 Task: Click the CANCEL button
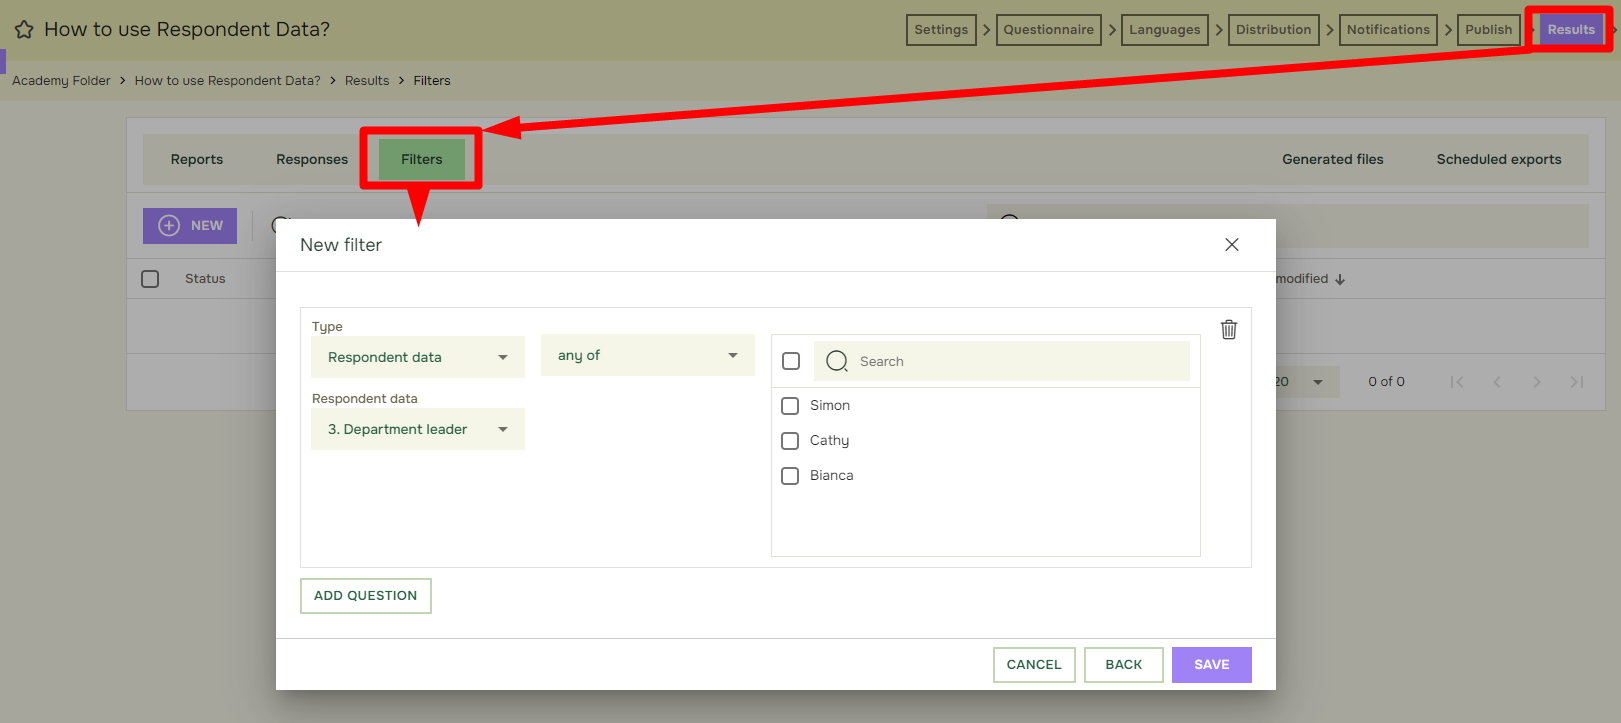point(1034,665)
